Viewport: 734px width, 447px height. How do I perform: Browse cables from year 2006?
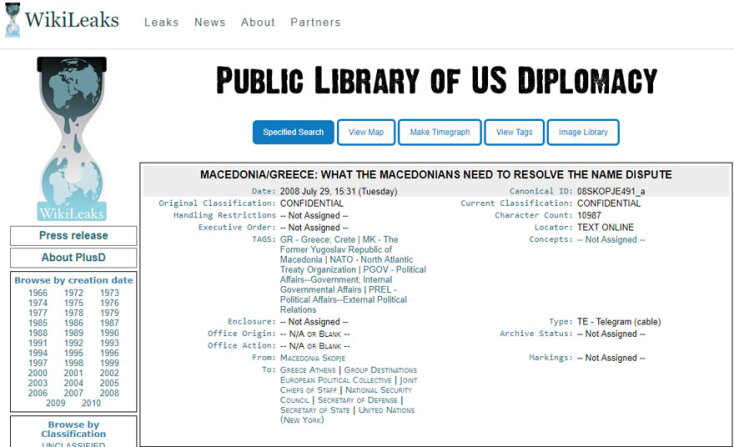tap(38, 393)
